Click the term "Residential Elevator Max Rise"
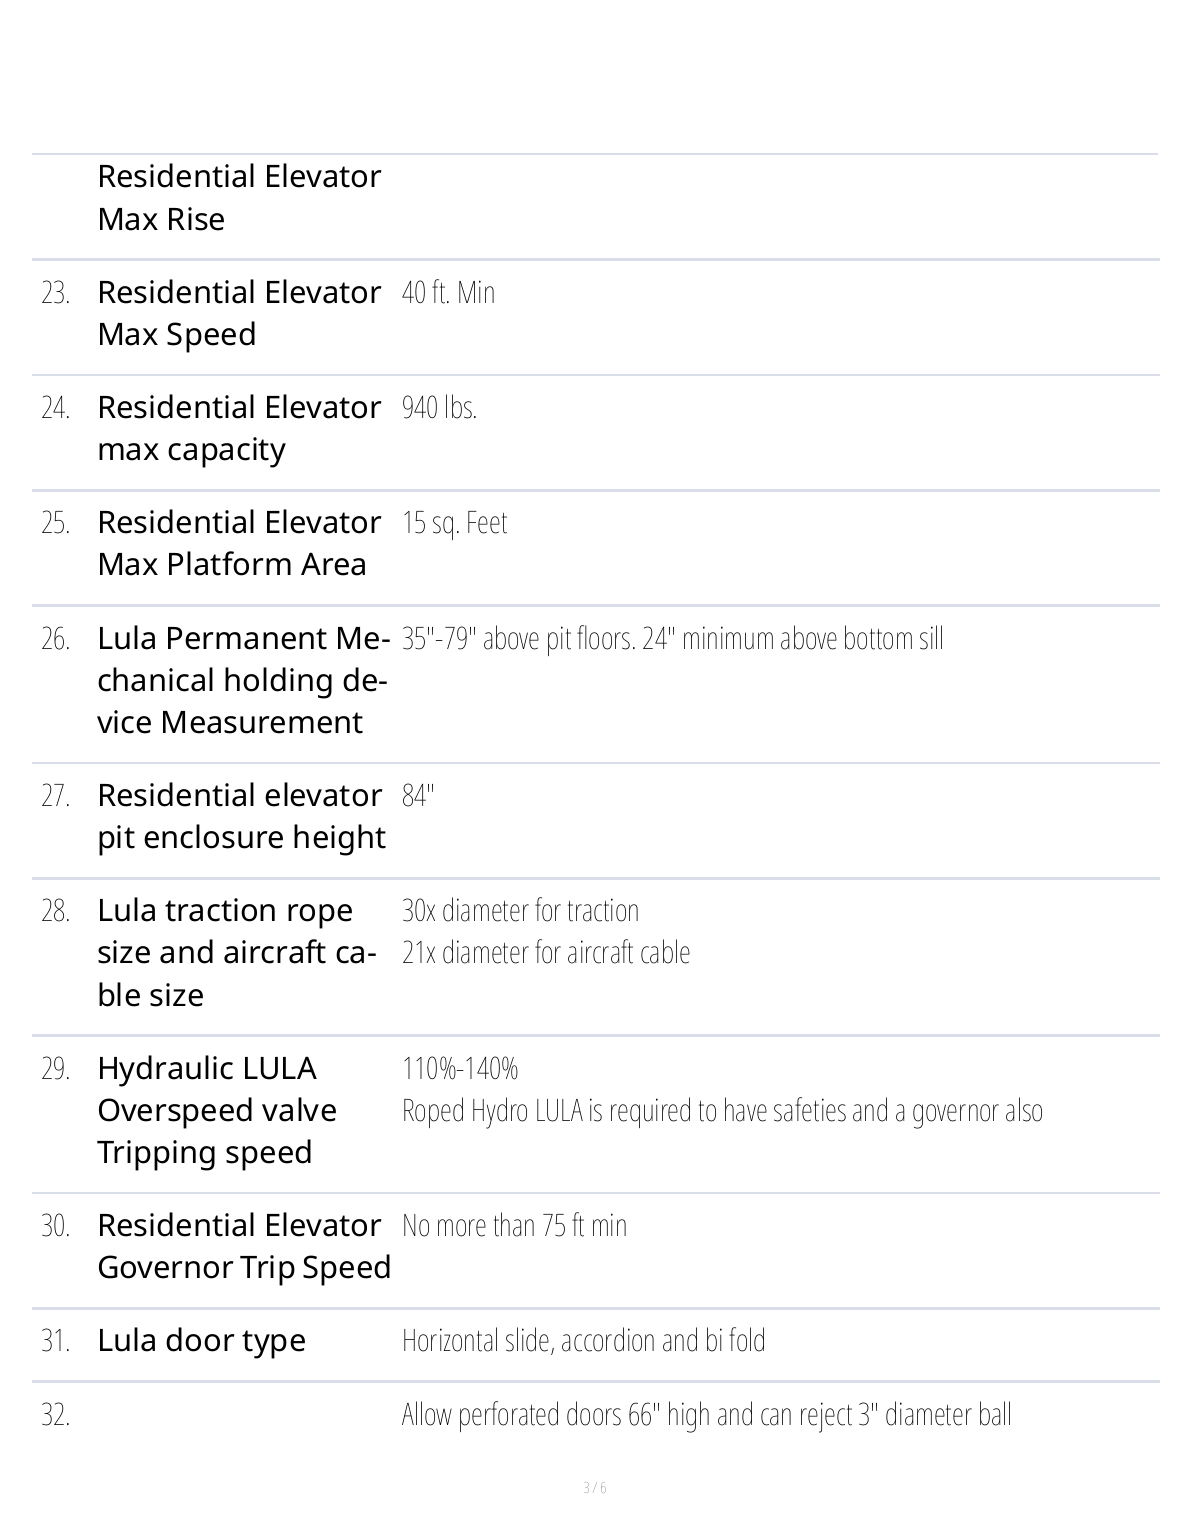1190x1540 pixels. pos(238,197)
